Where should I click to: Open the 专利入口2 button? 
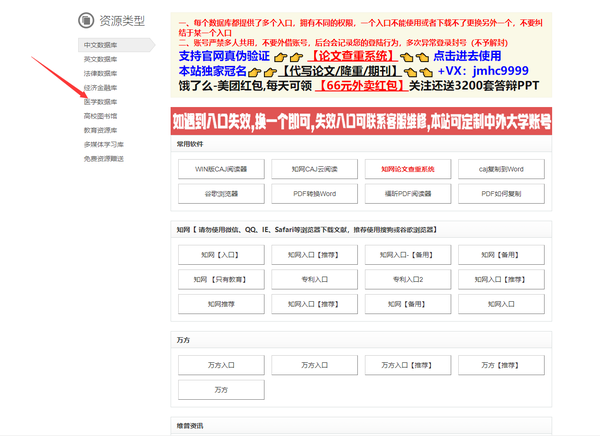(x=408, y=279)
